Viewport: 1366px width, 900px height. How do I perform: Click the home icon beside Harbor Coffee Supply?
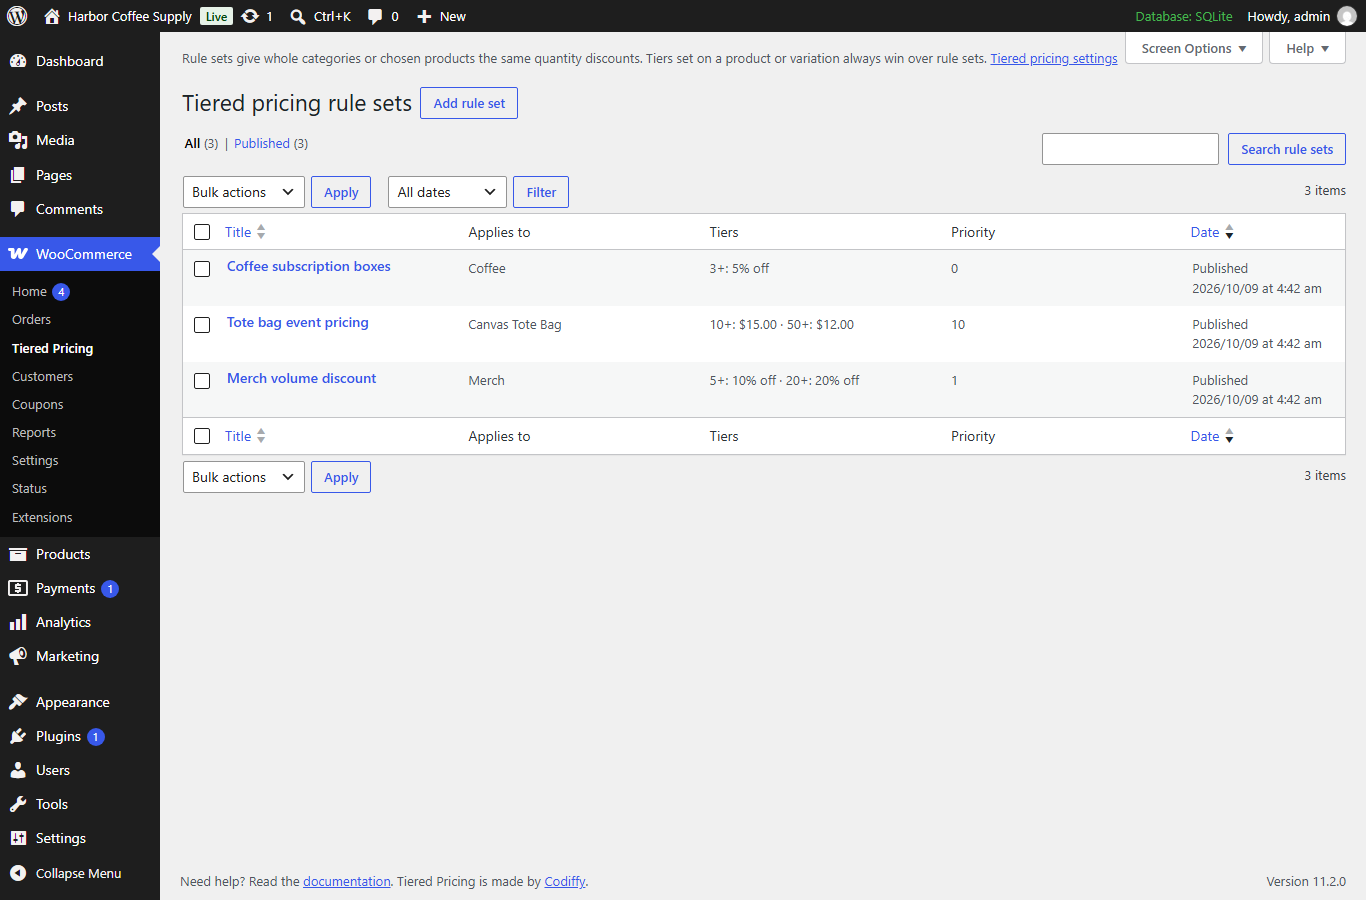tap(52, 16)
